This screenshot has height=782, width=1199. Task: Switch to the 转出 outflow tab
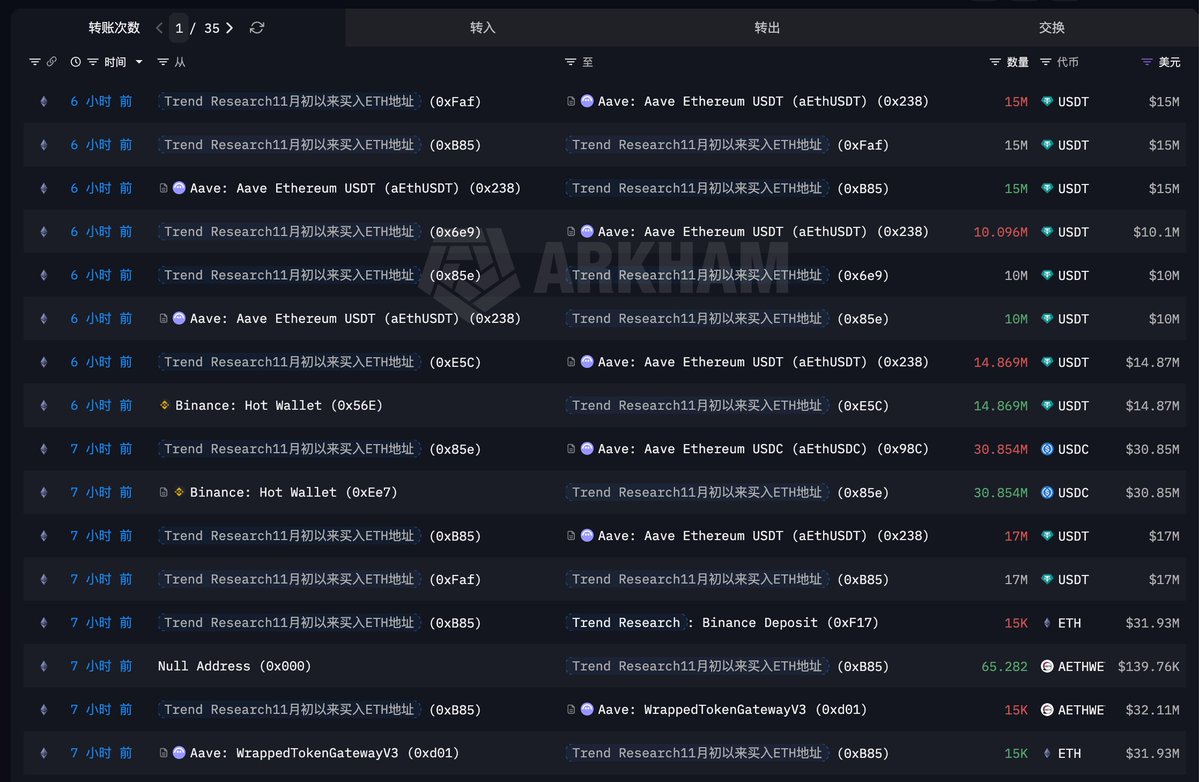[x=767, y=28]
